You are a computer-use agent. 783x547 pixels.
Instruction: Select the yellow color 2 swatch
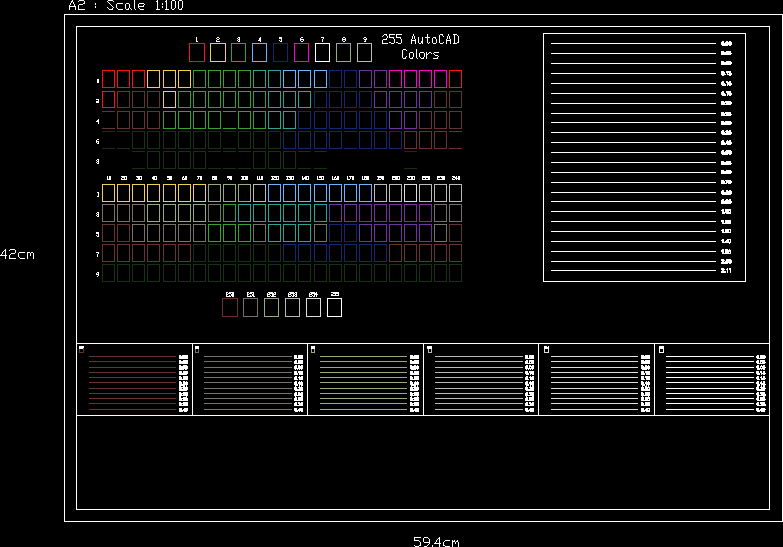[218, 52]
